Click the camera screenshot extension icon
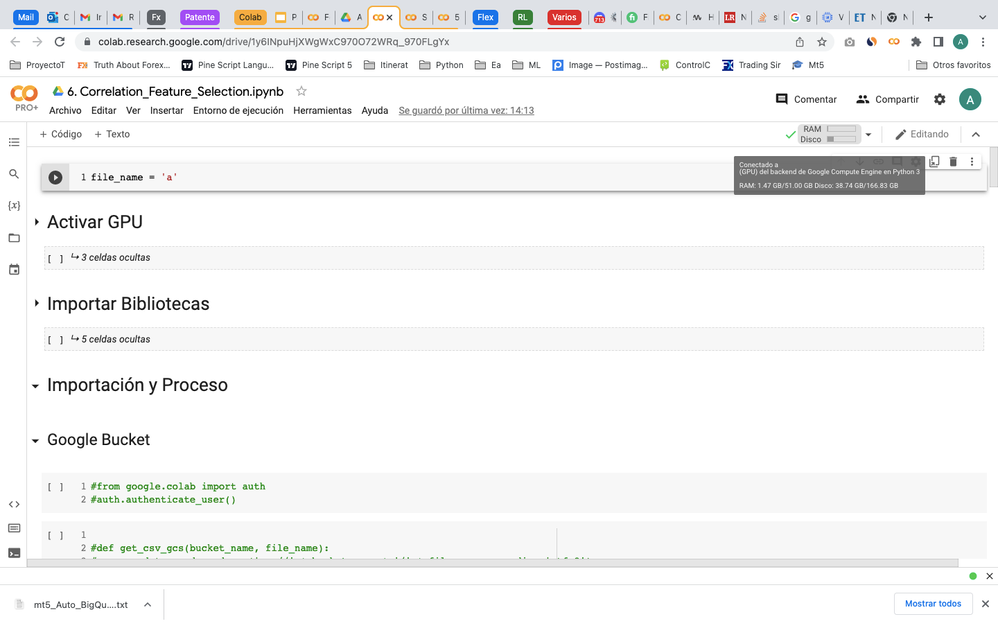 [x=849, y=42]
